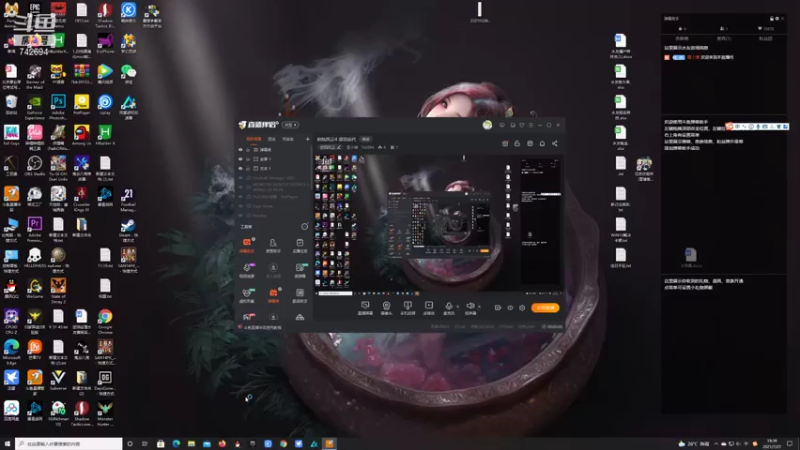Image resolution: width=800 pixels, height=450 pixels.
Task: Edit the stream title via the pencil icon
Action: point(339,147)
